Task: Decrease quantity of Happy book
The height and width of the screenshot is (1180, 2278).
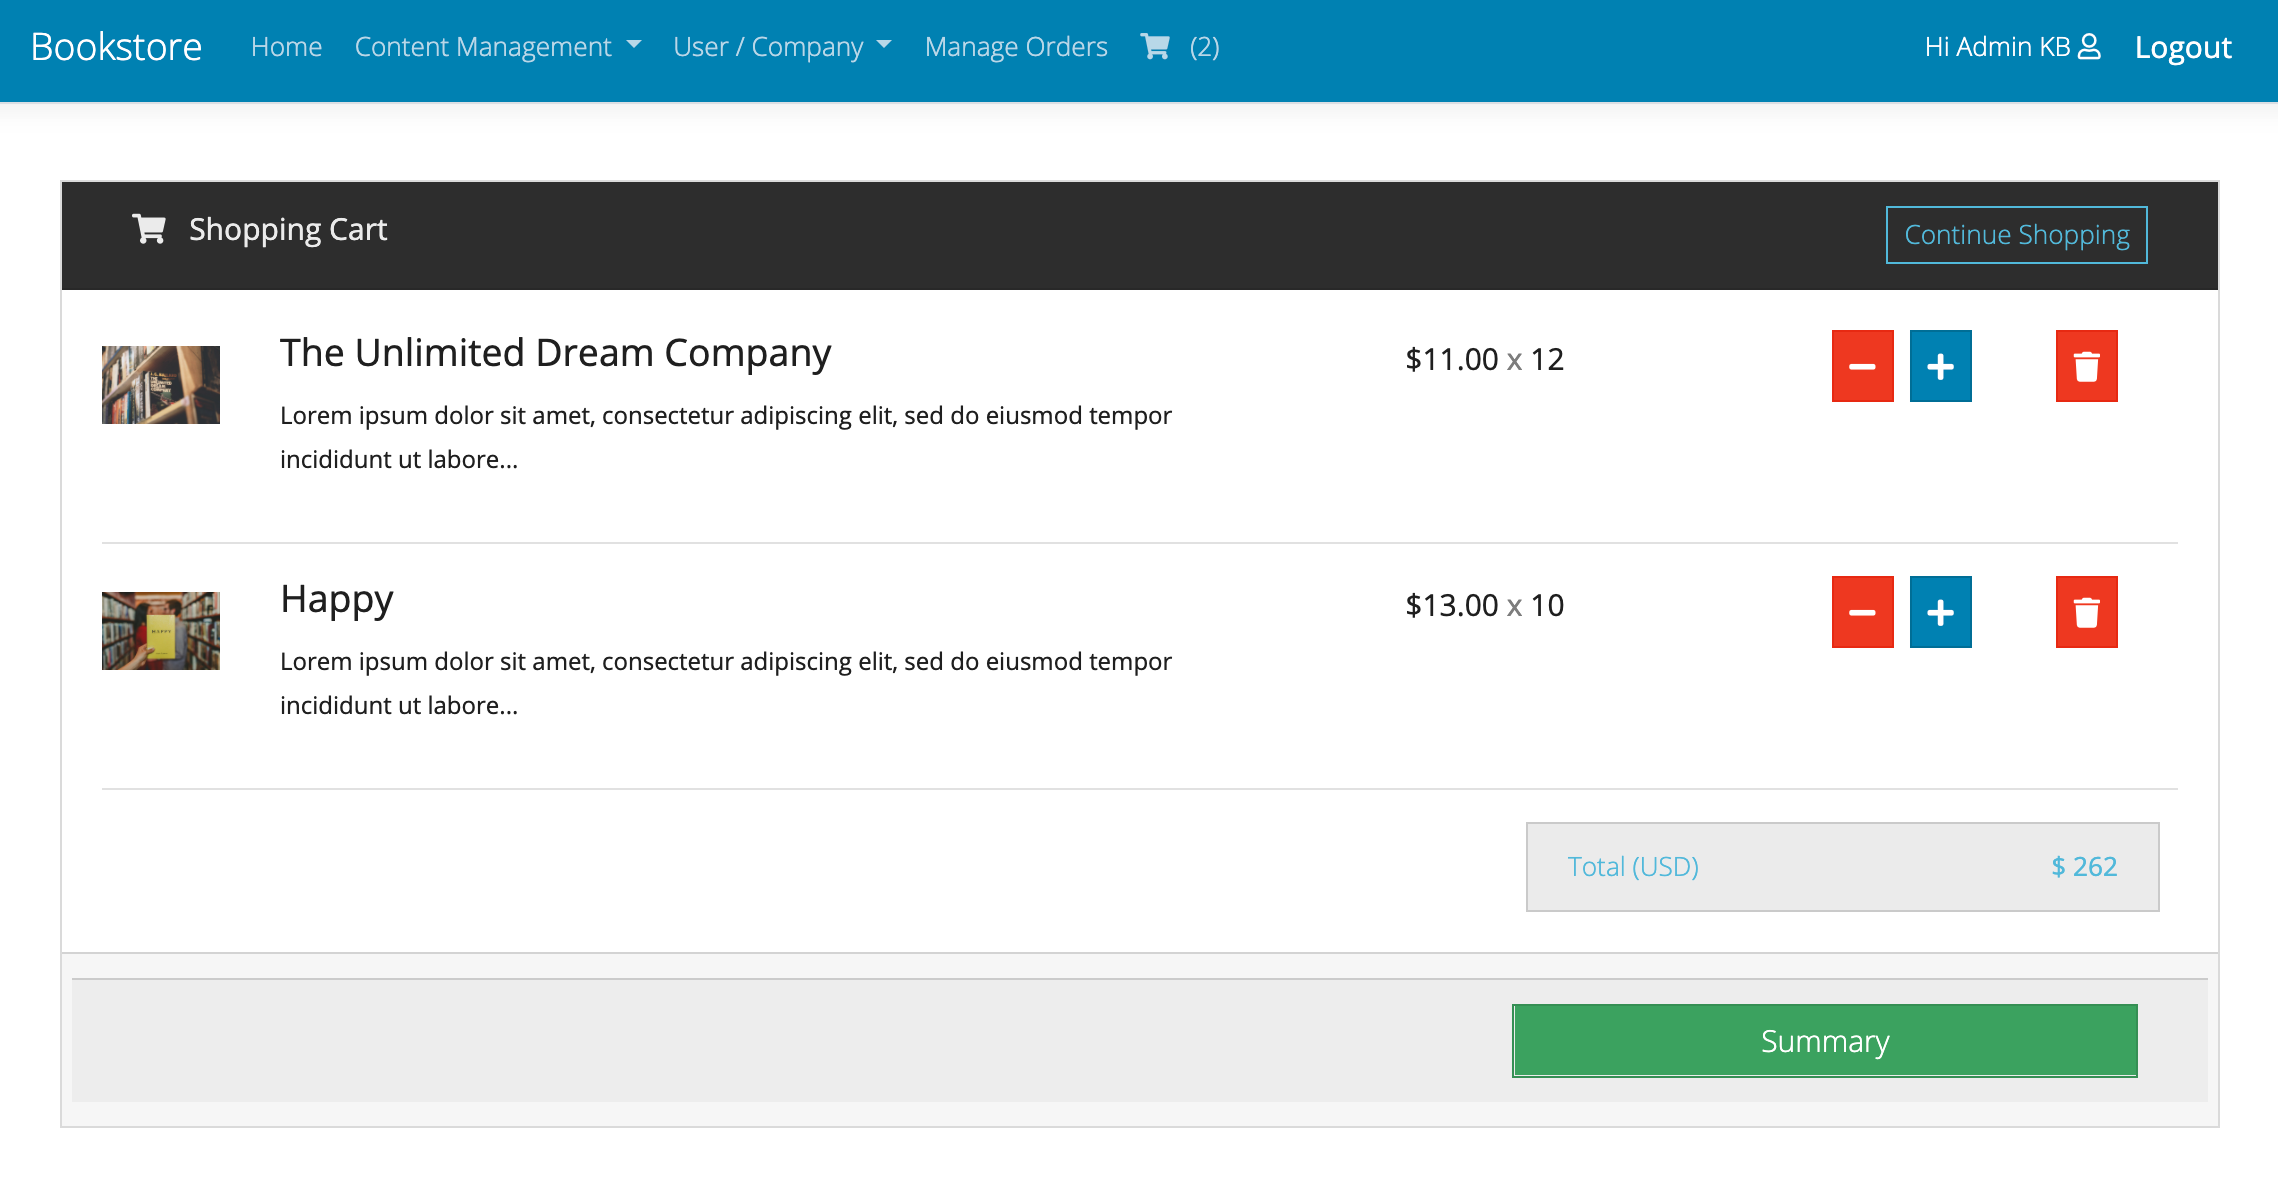Action: (1862, 612)
